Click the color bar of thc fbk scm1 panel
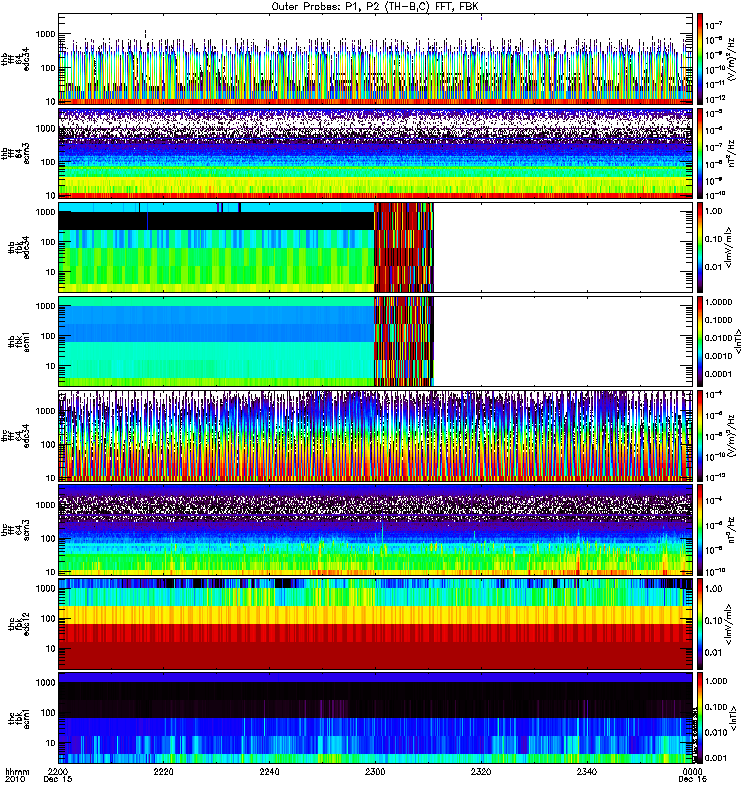The width and height of the screenshot is (750, 800). [x=700, y=718]
